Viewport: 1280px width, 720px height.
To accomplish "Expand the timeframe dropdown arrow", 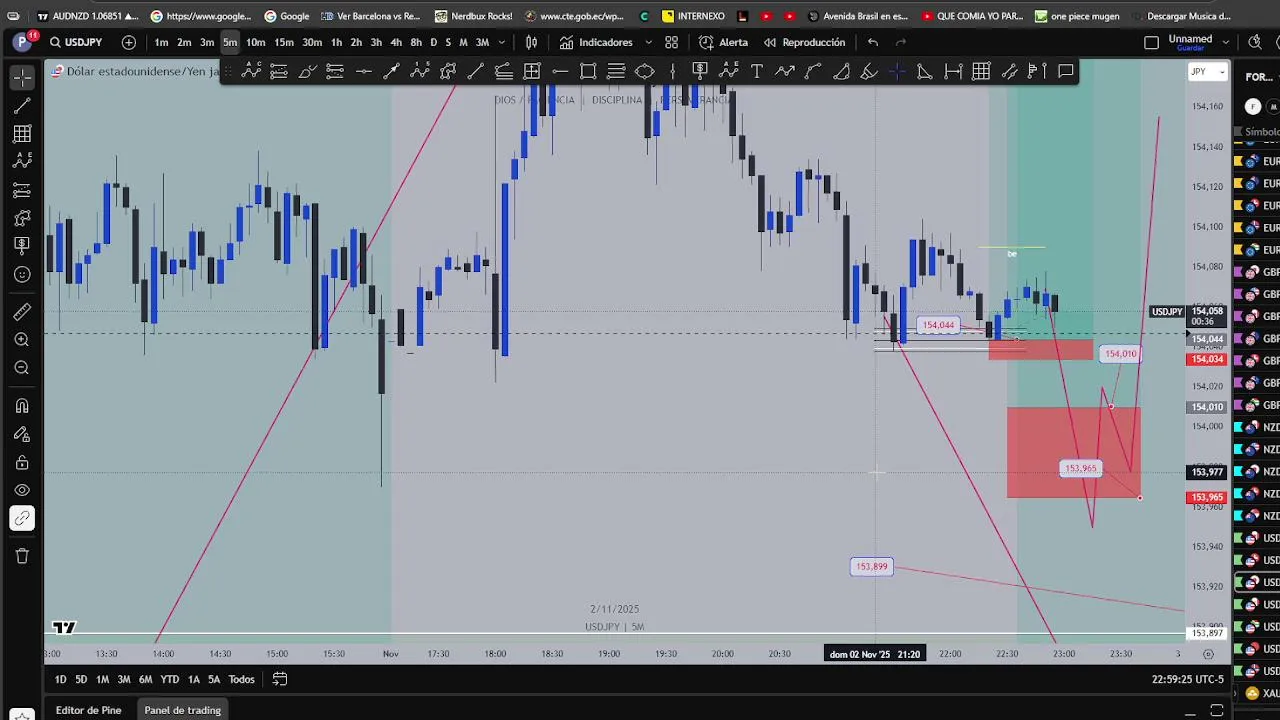I will point(502,42).
